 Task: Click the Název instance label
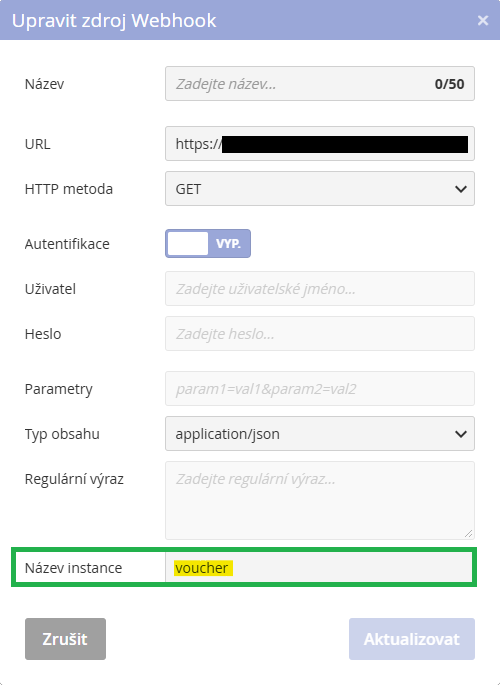(x=73, y=568)
